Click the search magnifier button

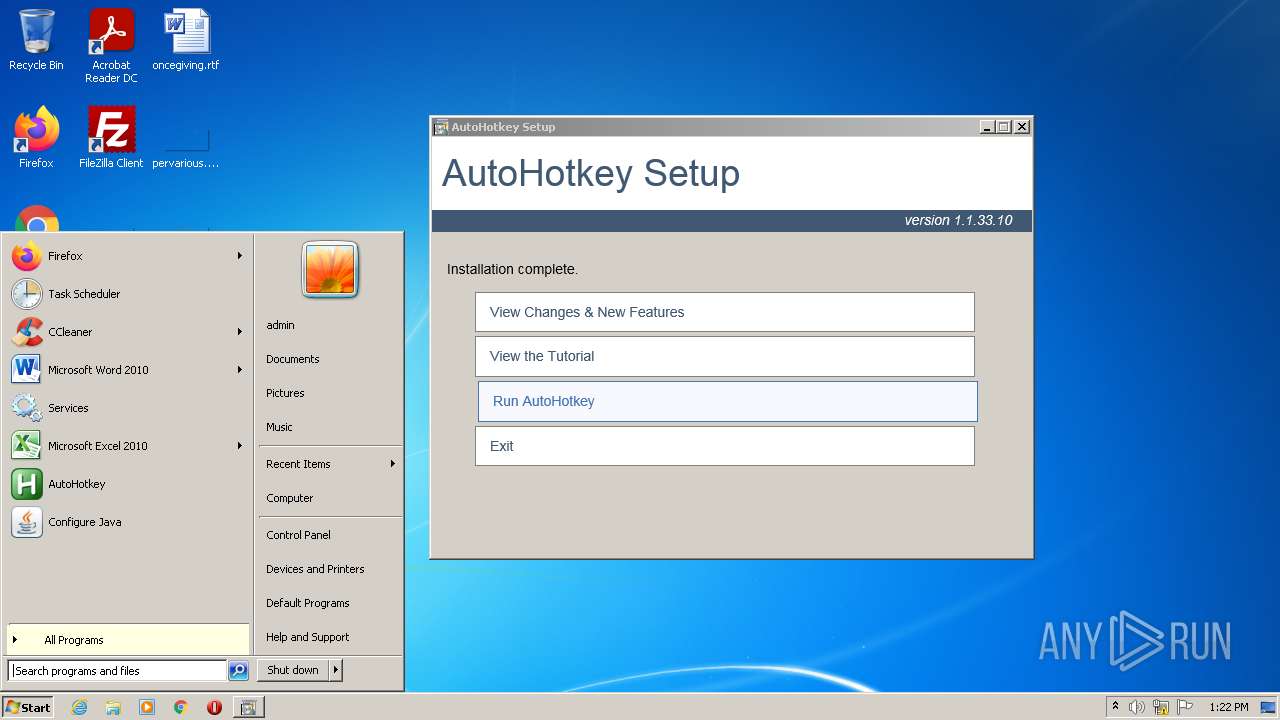pos(238,671)
